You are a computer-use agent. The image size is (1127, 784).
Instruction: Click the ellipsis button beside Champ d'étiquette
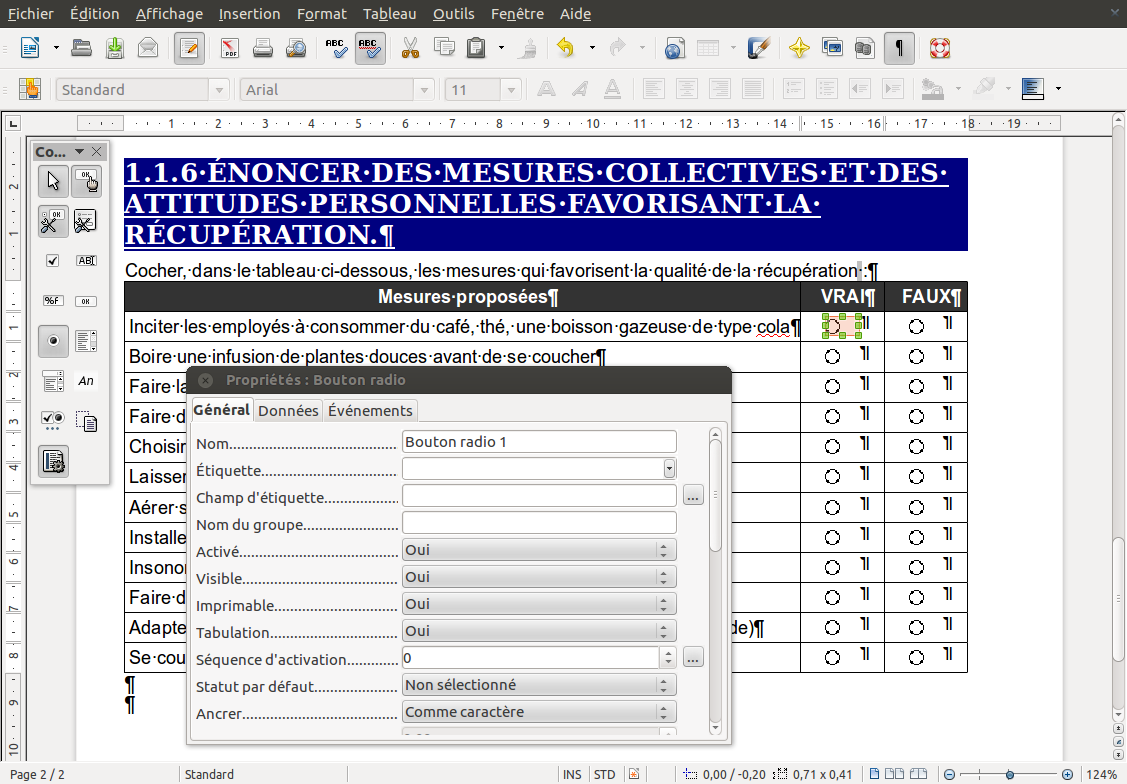coord(693,496)
